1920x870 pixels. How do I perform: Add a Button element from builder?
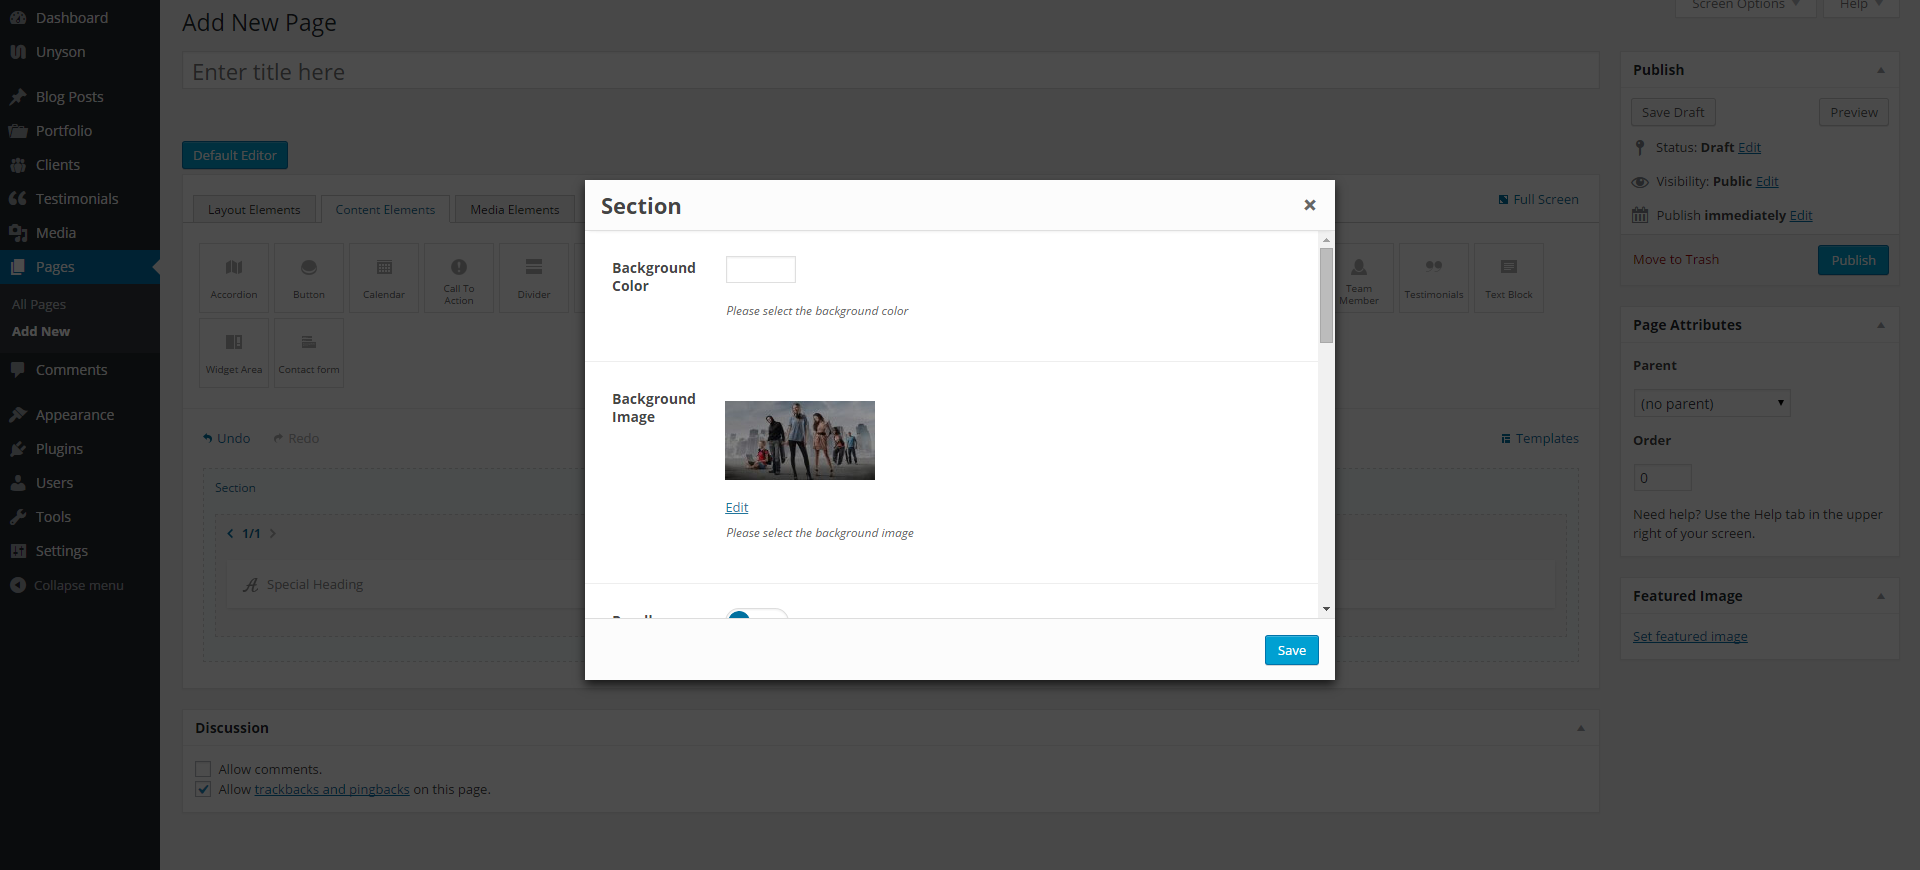point(309,277)
